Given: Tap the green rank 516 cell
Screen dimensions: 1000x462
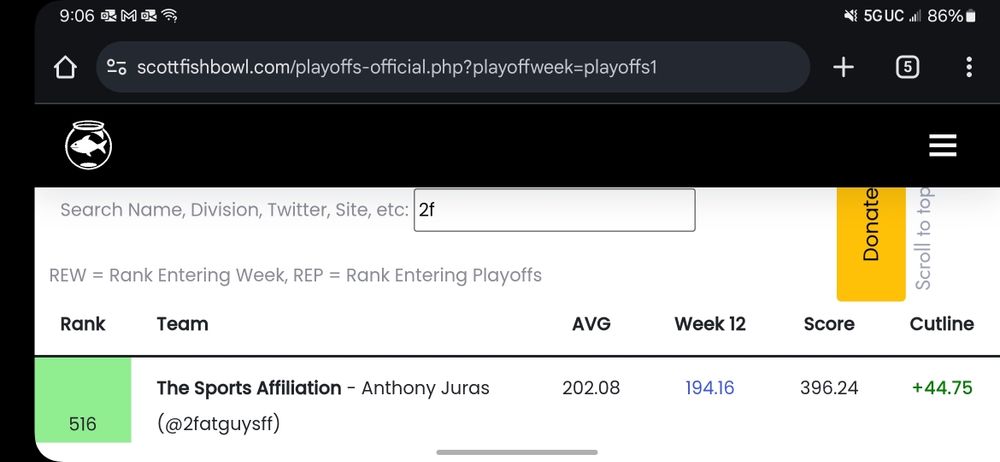Looking at the screenshot, I should coord(83,400).
